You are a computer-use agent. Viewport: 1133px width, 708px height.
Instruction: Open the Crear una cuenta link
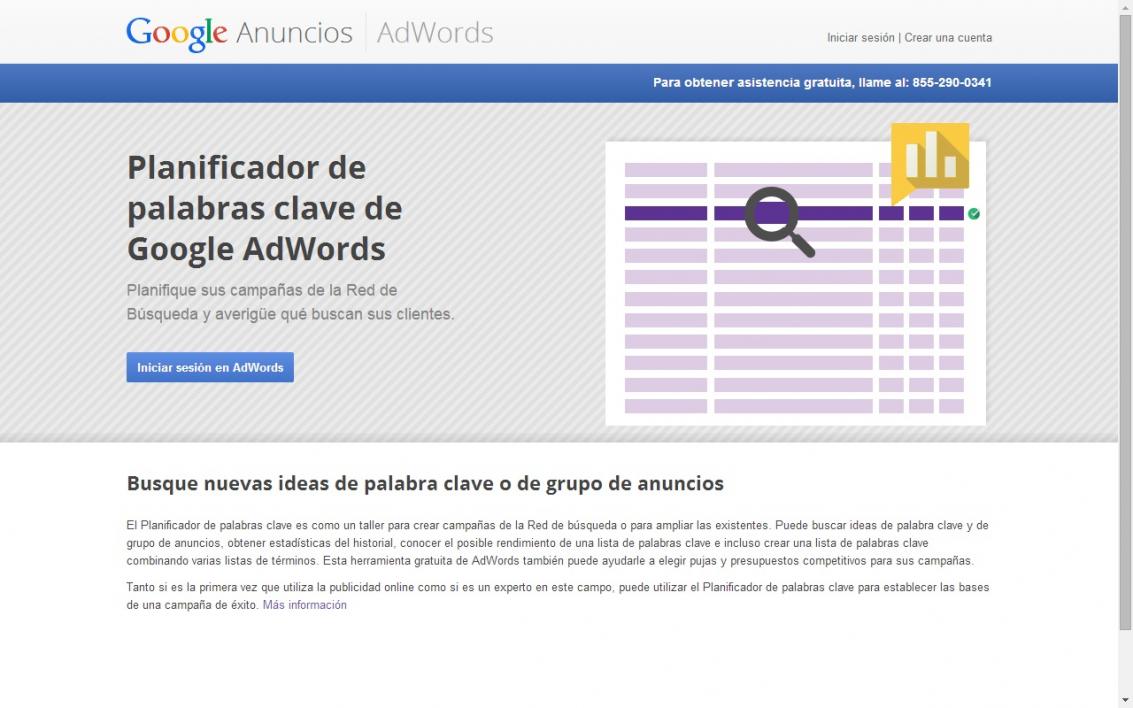(948, 38)
